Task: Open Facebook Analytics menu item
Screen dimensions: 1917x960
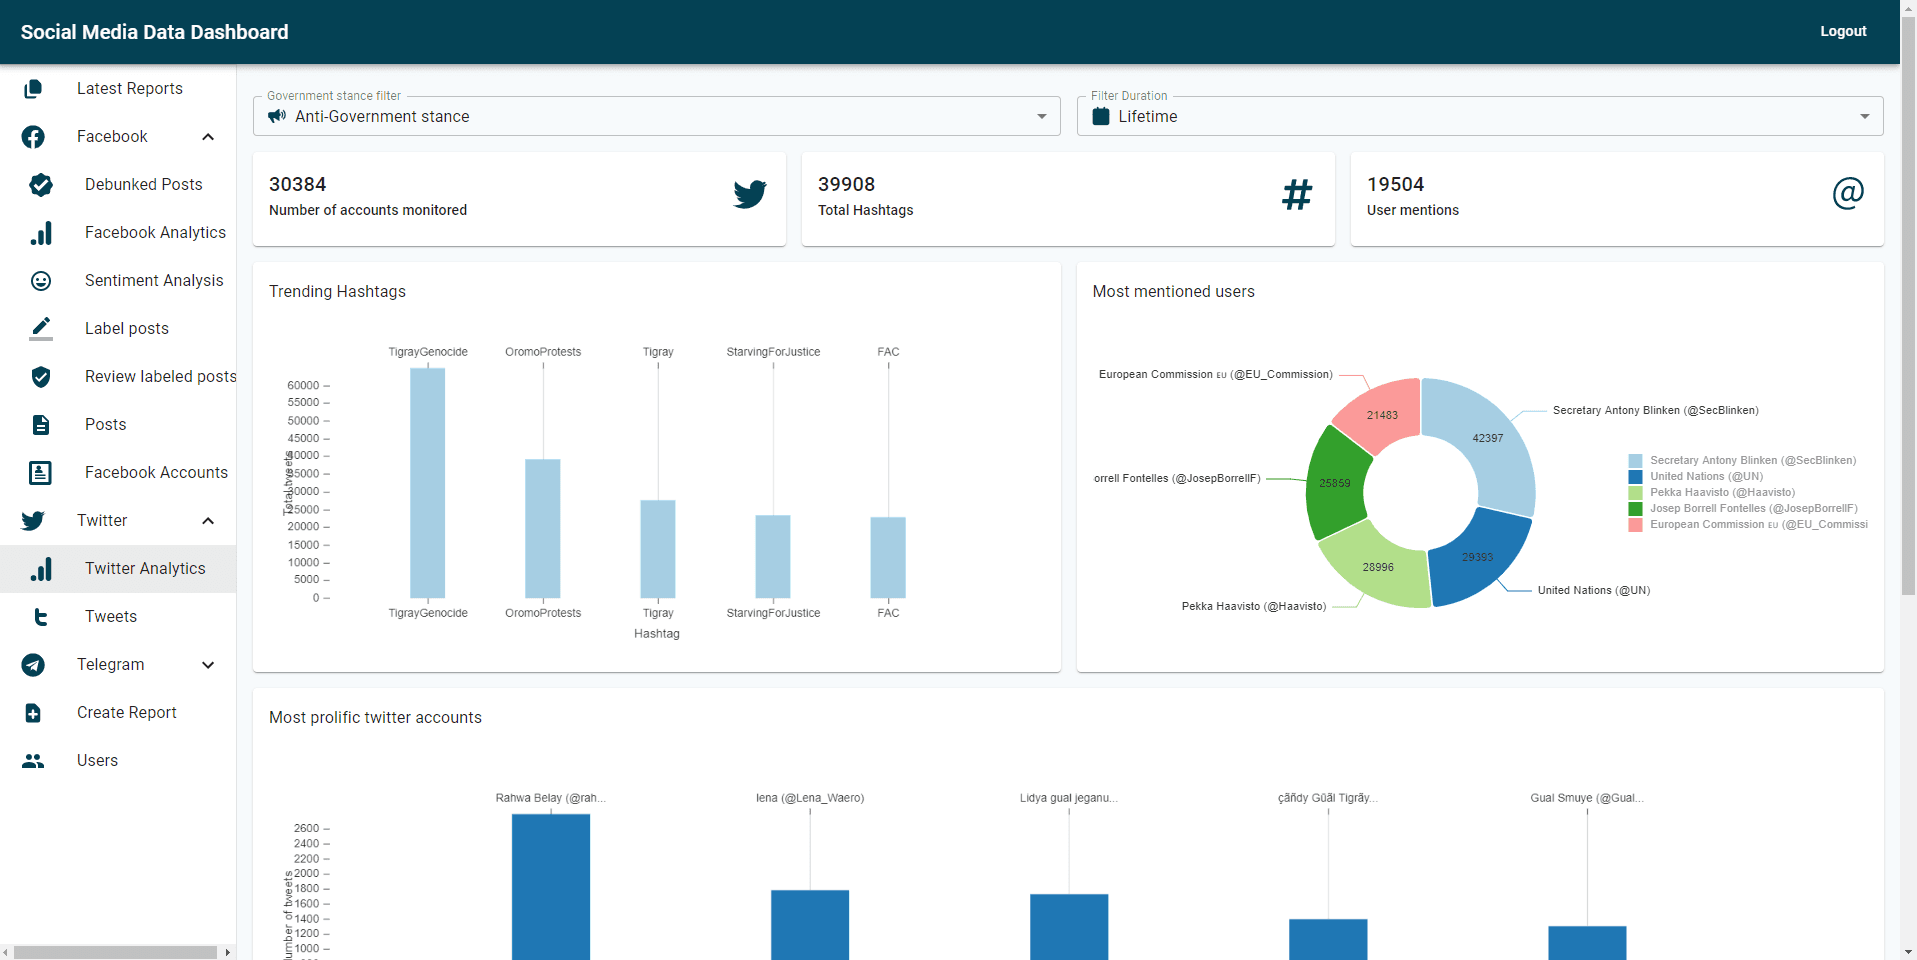Action: 155,233
